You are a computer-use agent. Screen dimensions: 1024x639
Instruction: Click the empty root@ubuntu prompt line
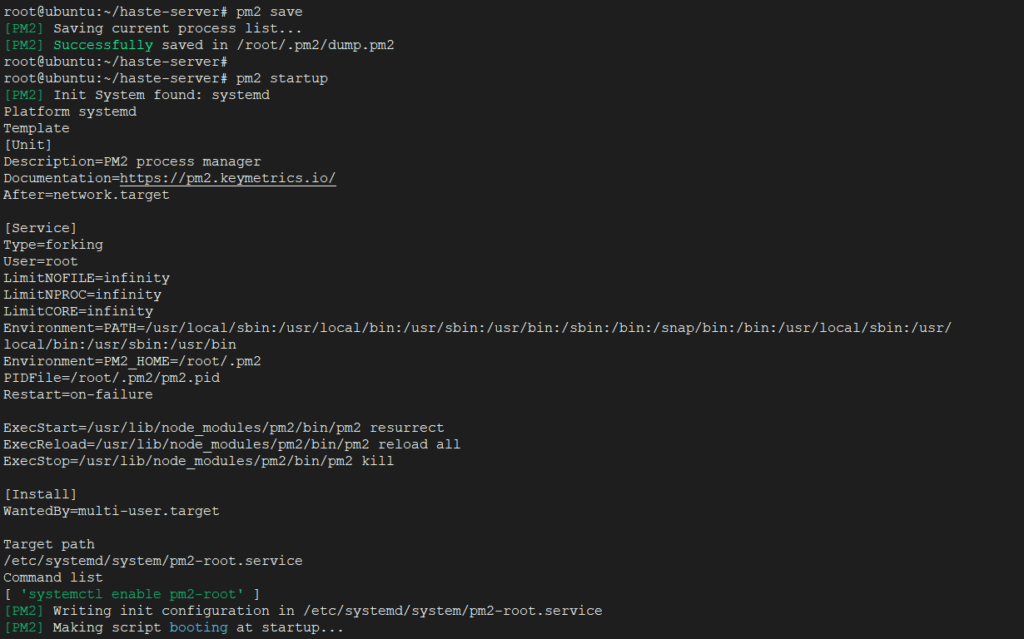116,62
